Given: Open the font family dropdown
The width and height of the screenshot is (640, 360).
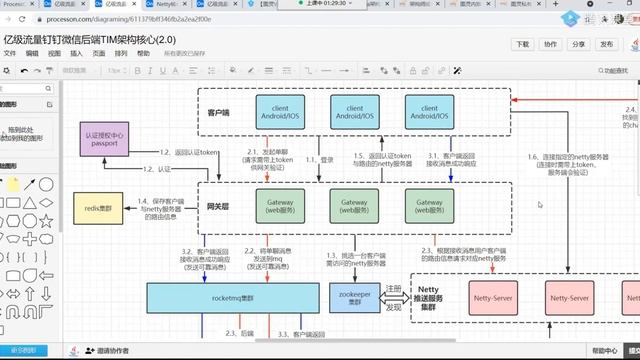Looking at the screenshot, I should pyautogui.click(x=79, y=71).
